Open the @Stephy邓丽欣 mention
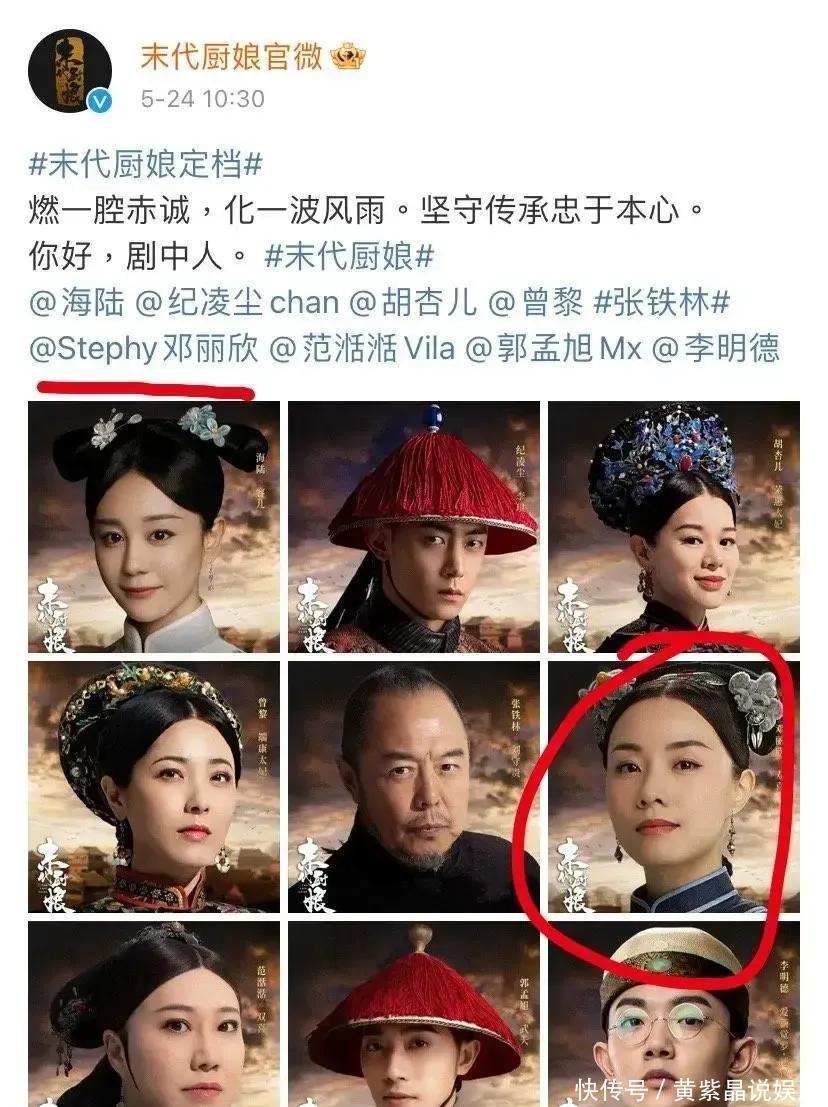This screenshot has height=1107, width=828. click(144, 349)
